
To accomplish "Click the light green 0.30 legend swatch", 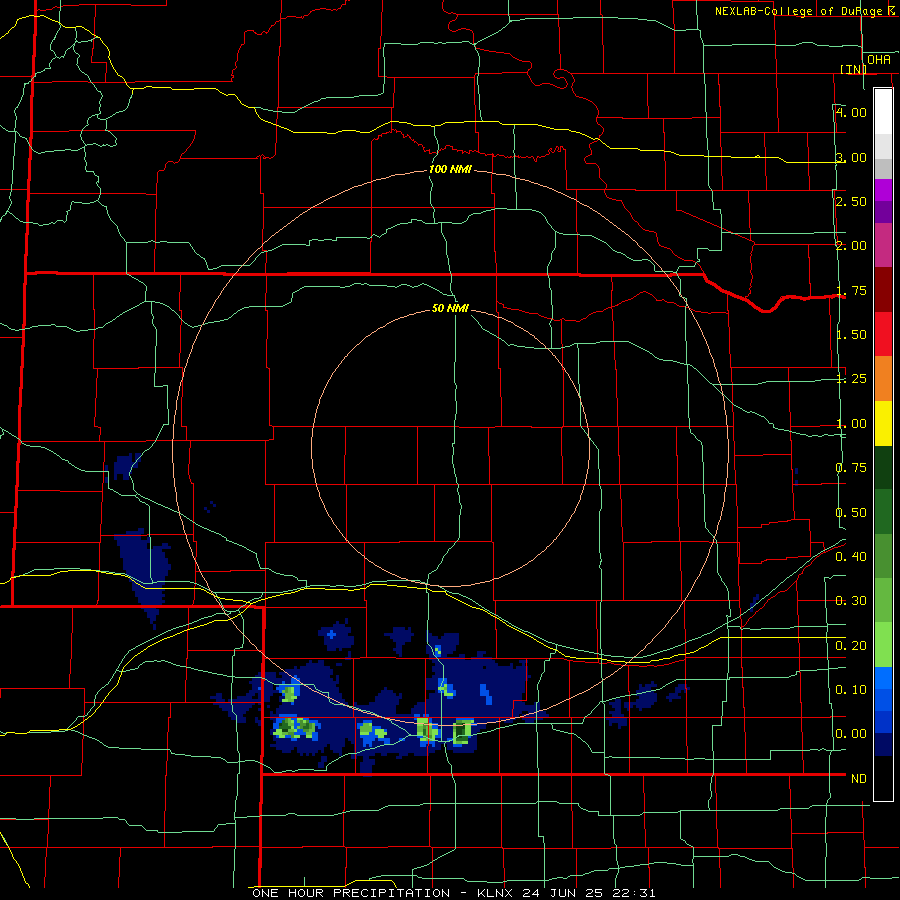I will [x=883, y=600].
